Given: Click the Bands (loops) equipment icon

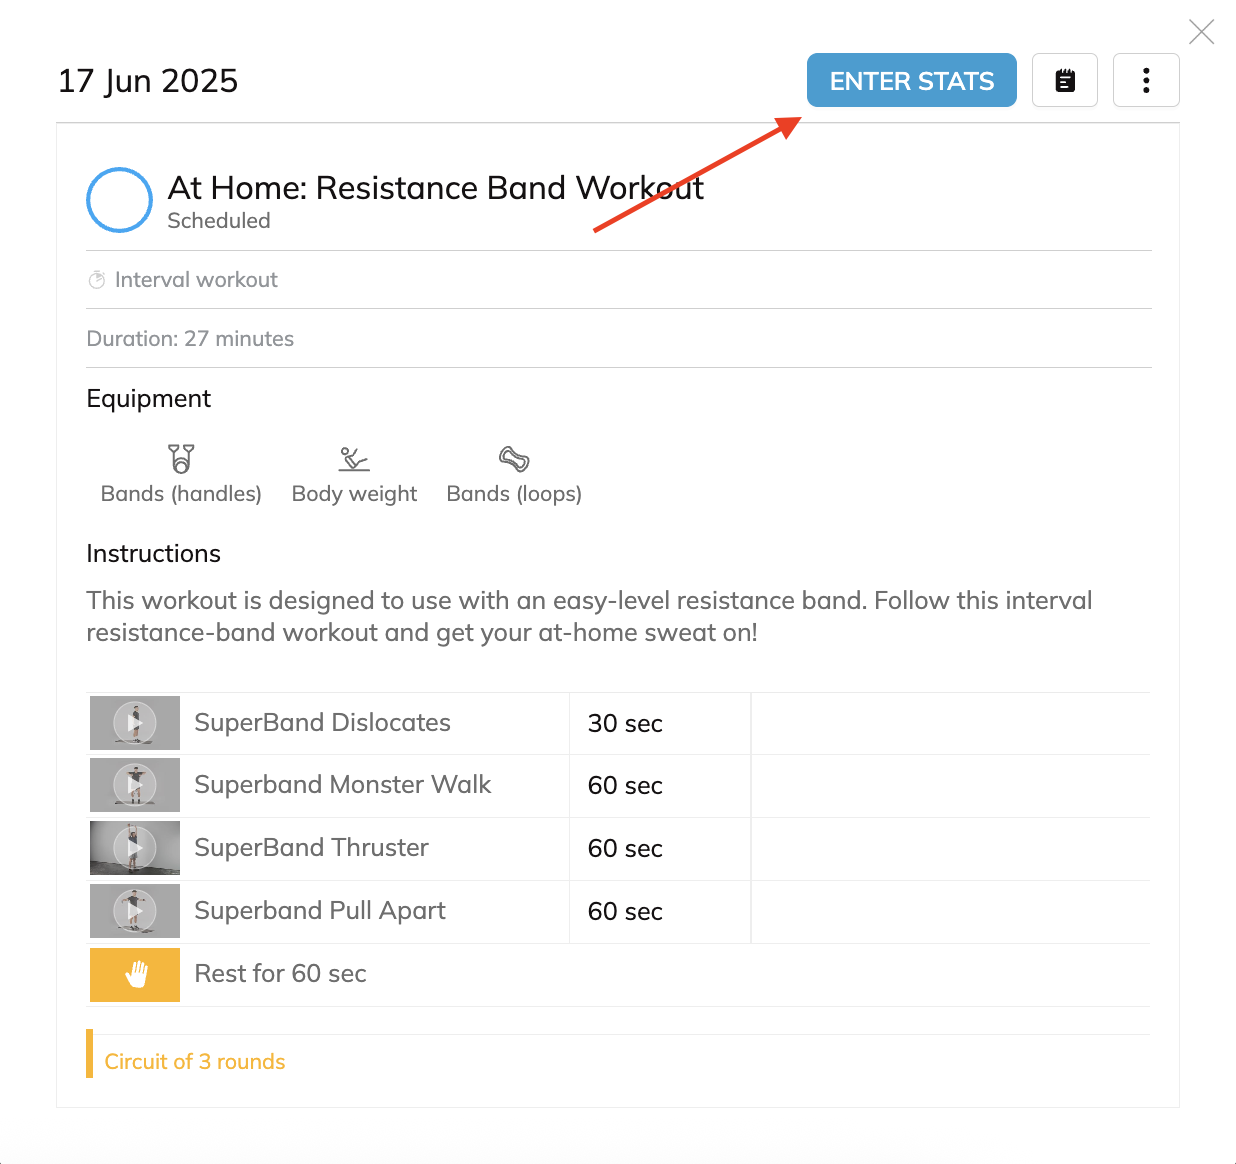Looking at the screenshot, I should point(514,459).
